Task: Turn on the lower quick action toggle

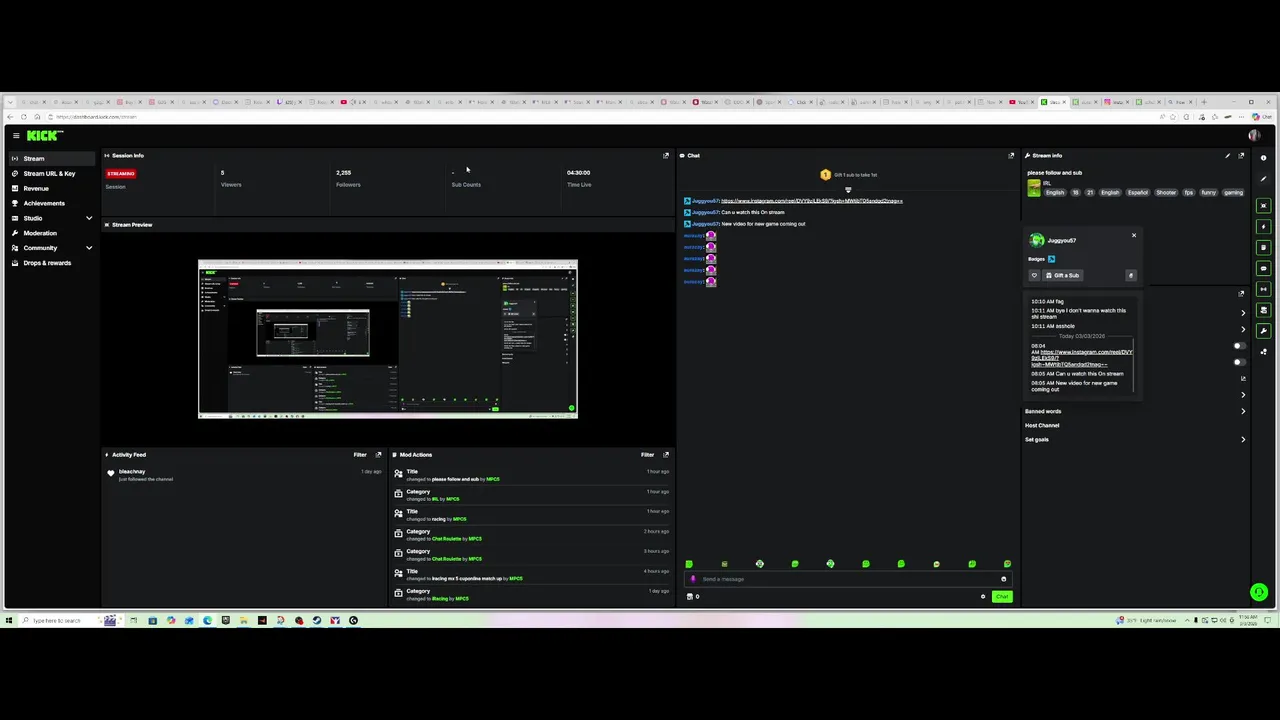Action: 1239,362
